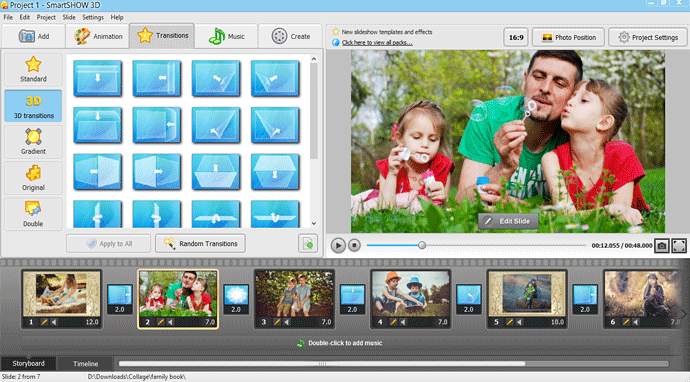Choose the third-row door opening right transition
Image resolution: width=690 pixels, height=382 pixels.
point(157,172)
